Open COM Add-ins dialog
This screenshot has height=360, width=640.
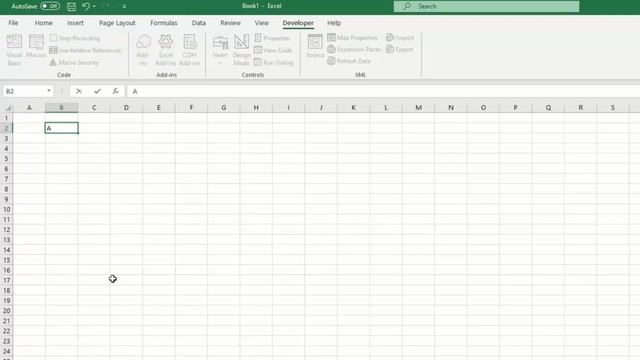click(x=189, y=50)
